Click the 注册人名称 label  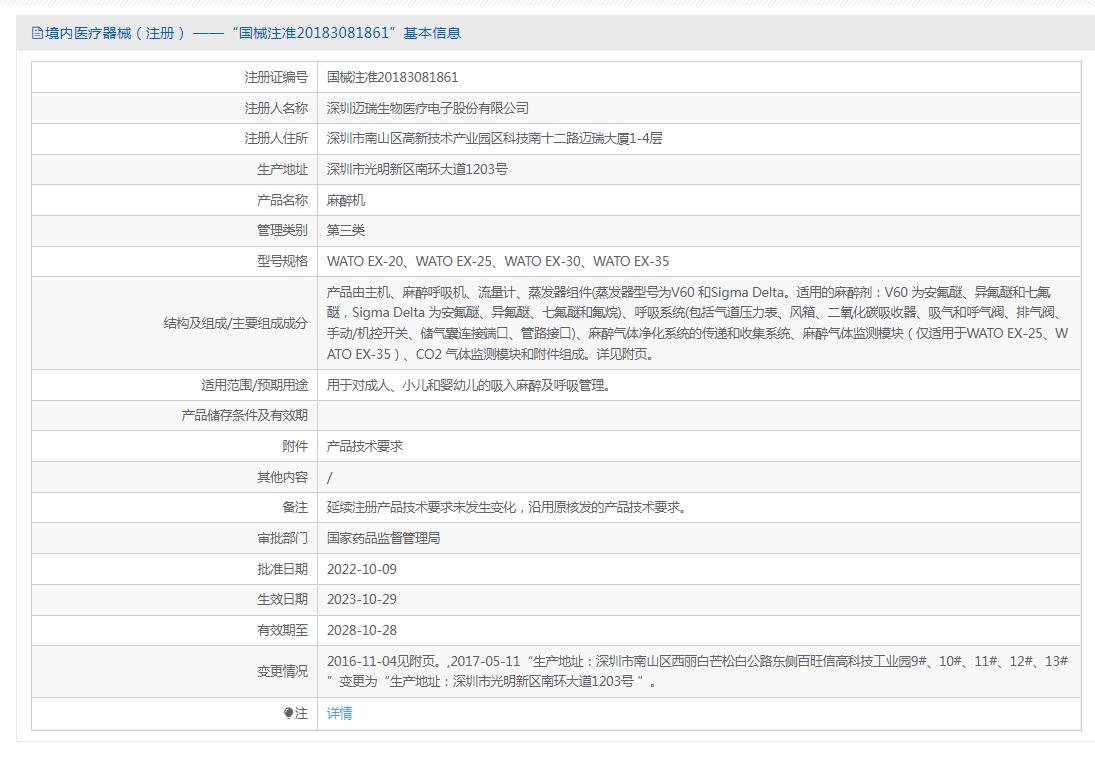click(276, 108)
